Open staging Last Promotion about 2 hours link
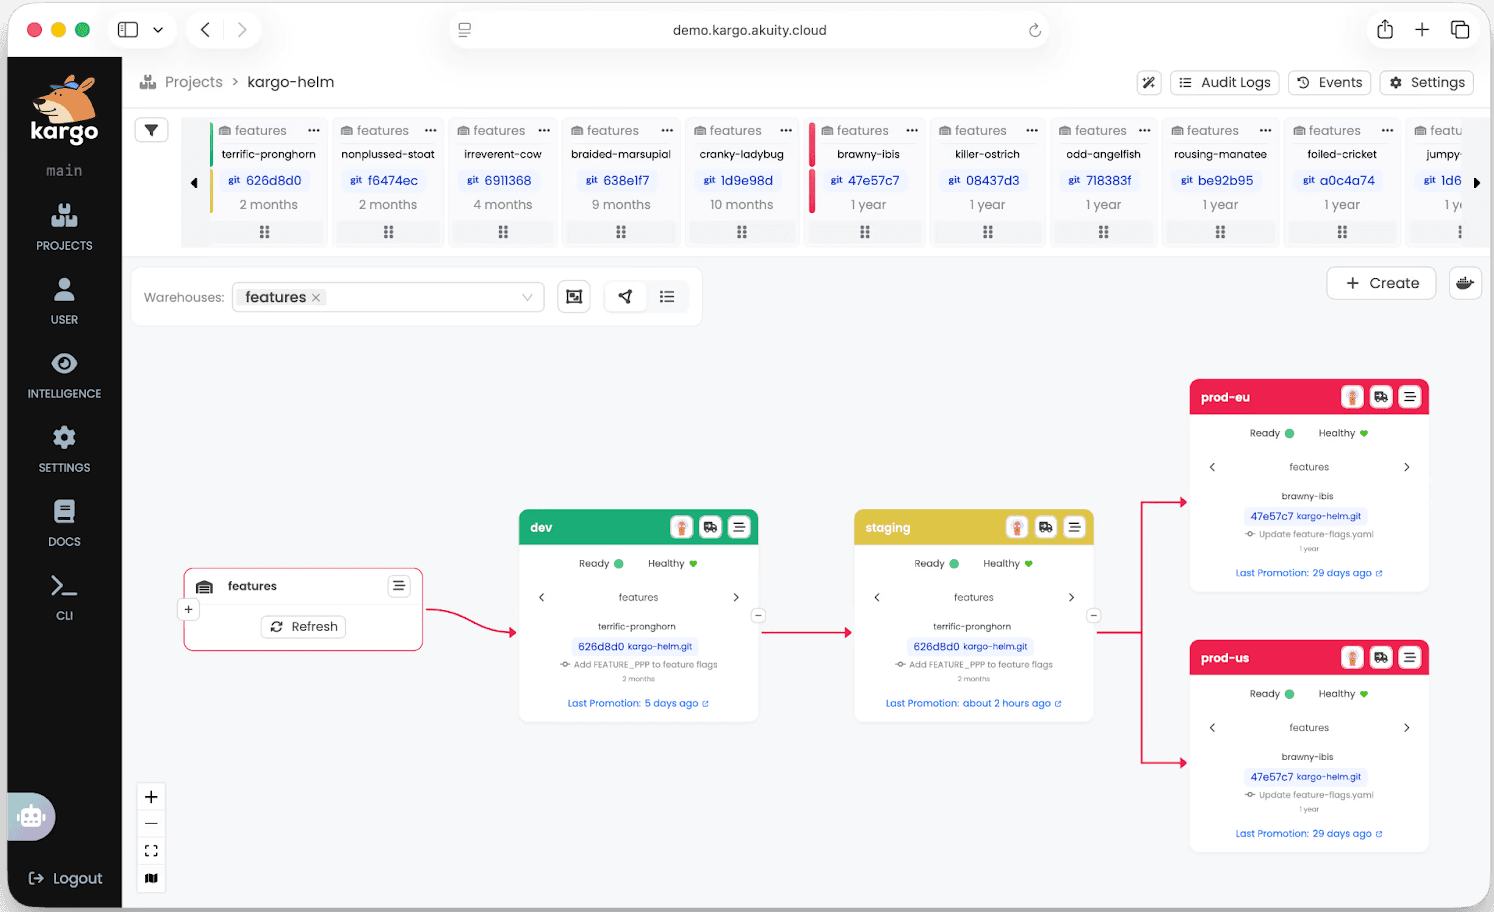Screen dimensions: 1494x912 [973, 703]
